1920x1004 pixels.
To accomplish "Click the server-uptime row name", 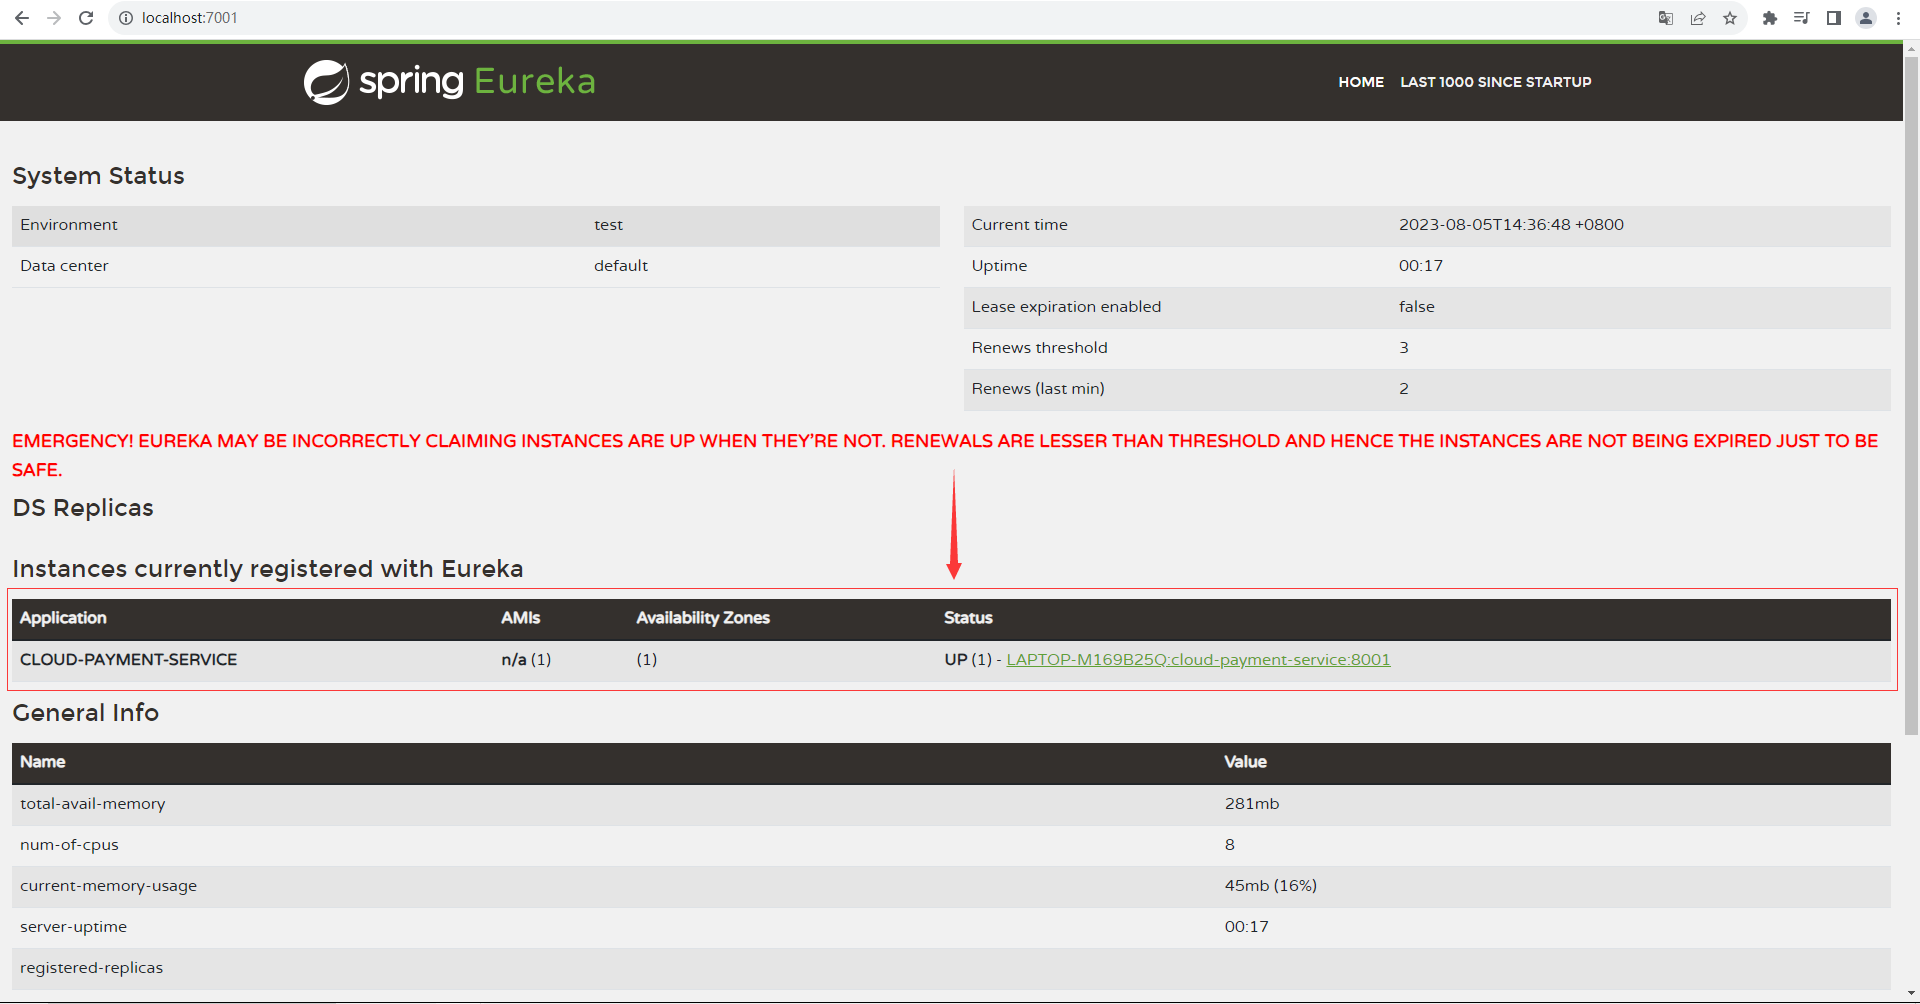I will click(74, 927).
